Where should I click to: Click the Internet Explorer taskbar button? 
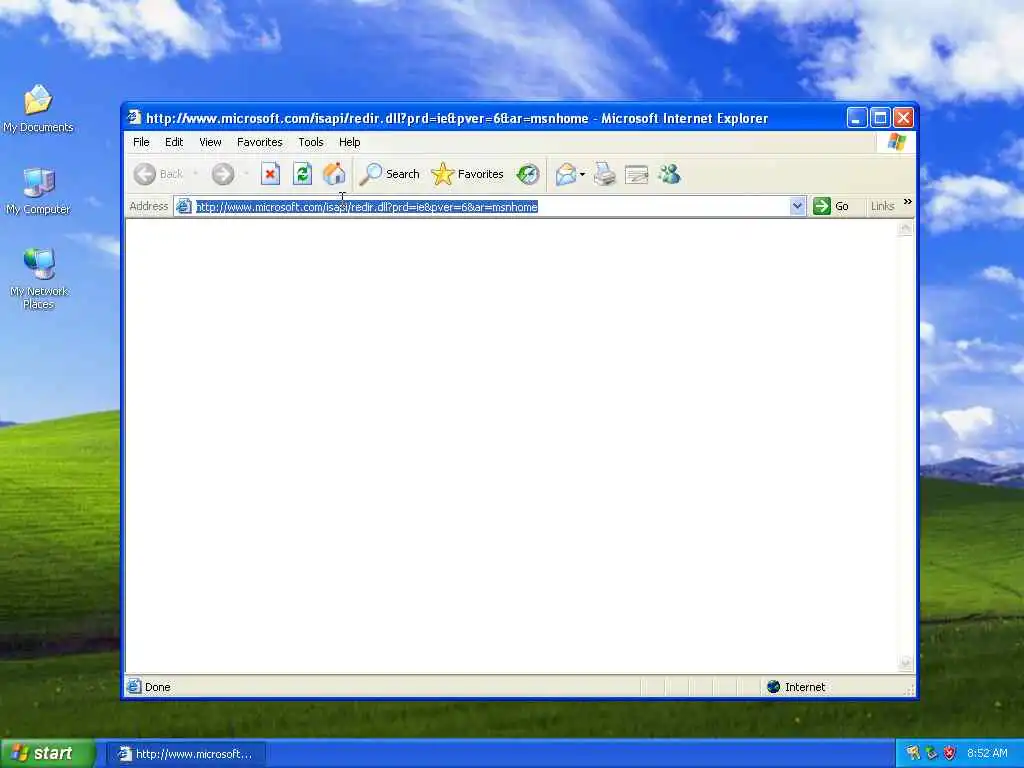coord(186,754)
